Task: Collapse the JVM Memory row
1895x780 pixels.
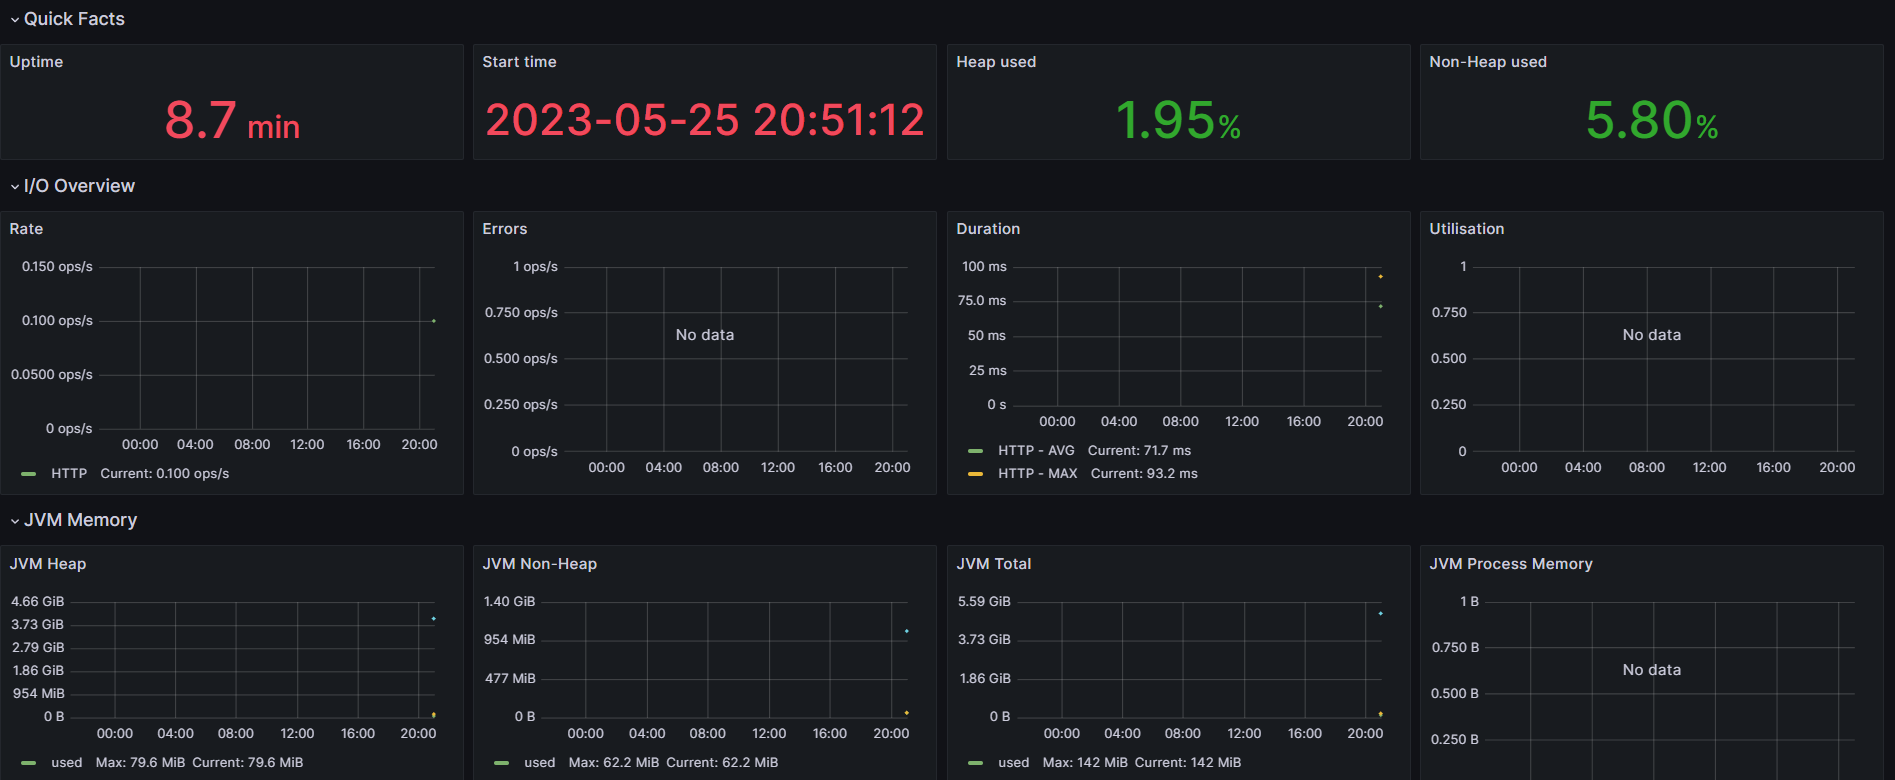Action: click(73, 520)
